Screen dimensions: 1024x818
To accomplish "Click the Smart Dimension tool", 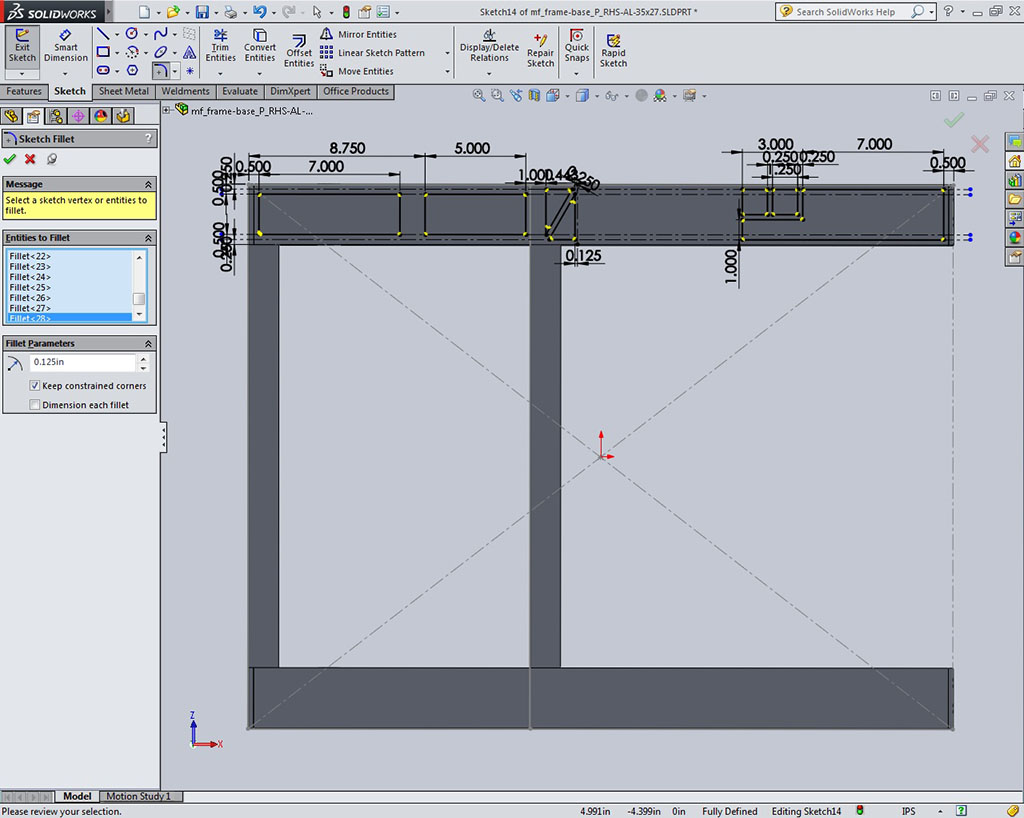I will pyautogui.click(x=65, y=46).
